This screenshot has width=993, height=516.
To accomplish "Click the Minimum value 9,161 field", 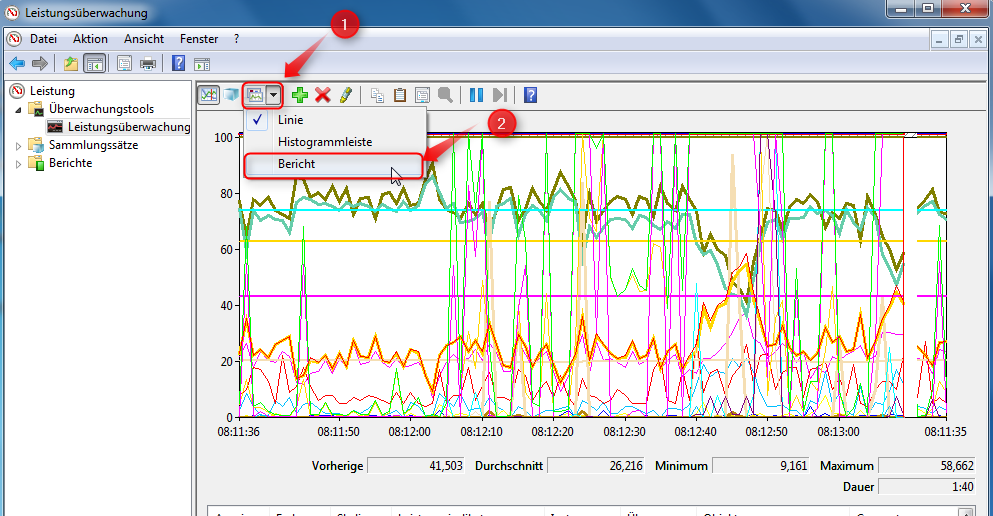I will [x=761, y=466].
